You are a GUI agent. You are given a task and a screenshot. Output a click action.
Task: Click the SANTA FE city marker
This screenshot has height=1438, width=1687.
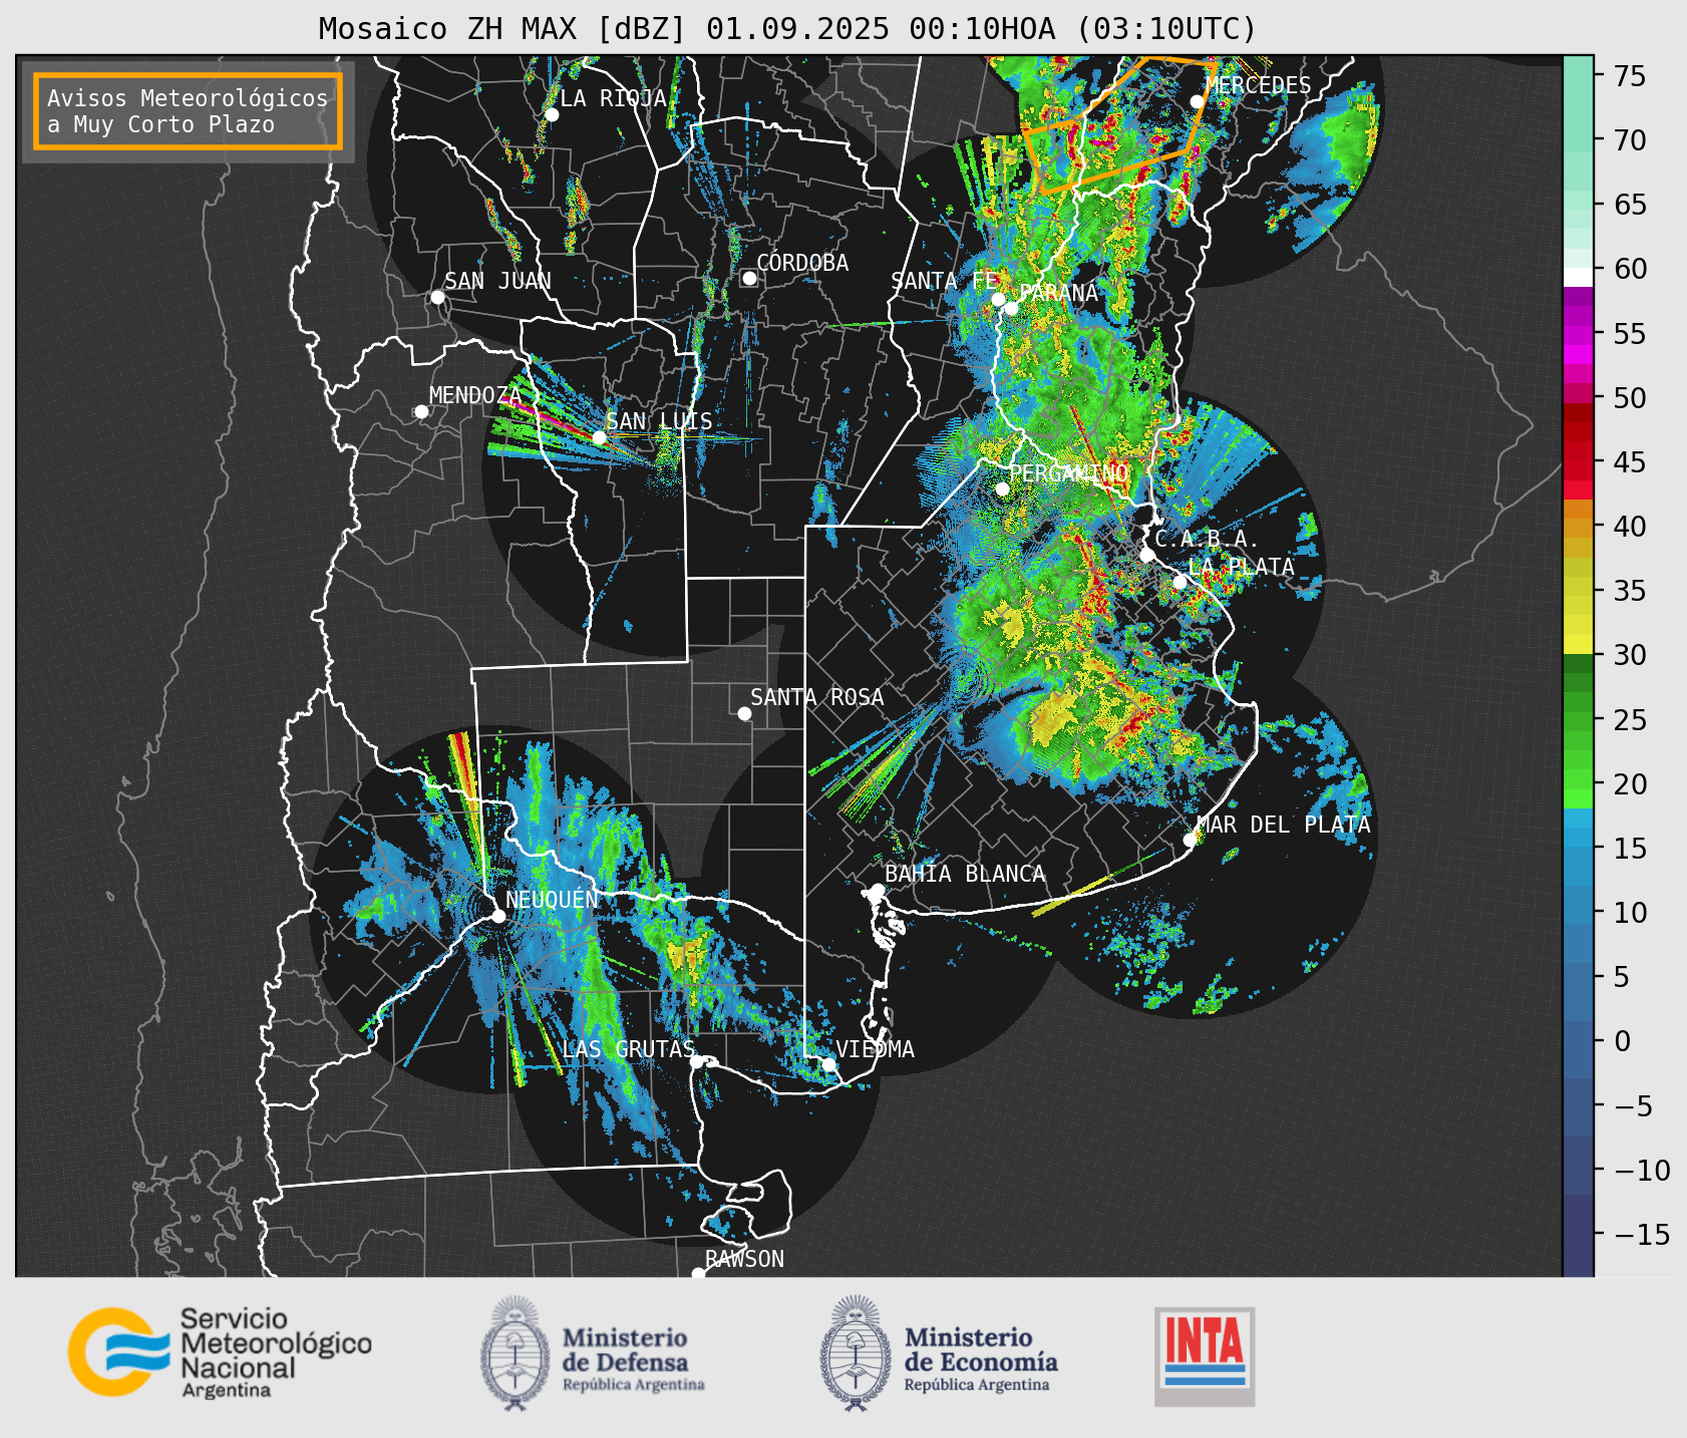[998, 299]
